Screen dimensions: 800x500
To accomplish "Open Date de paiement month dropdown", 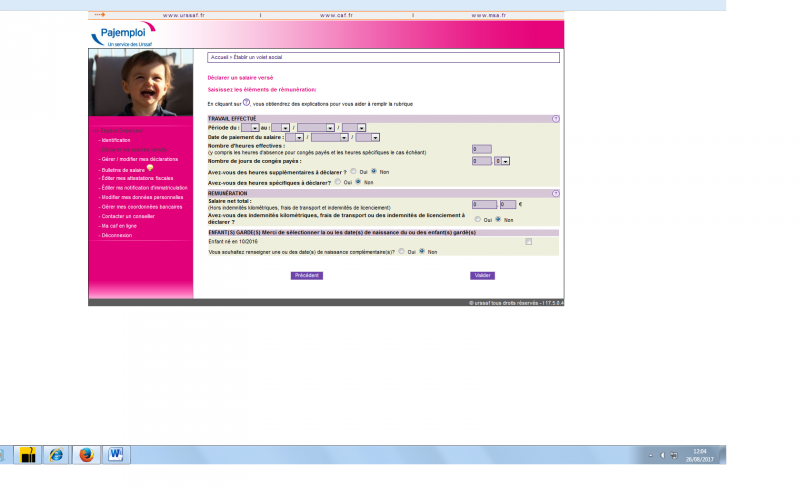I will tap(330, 137).
